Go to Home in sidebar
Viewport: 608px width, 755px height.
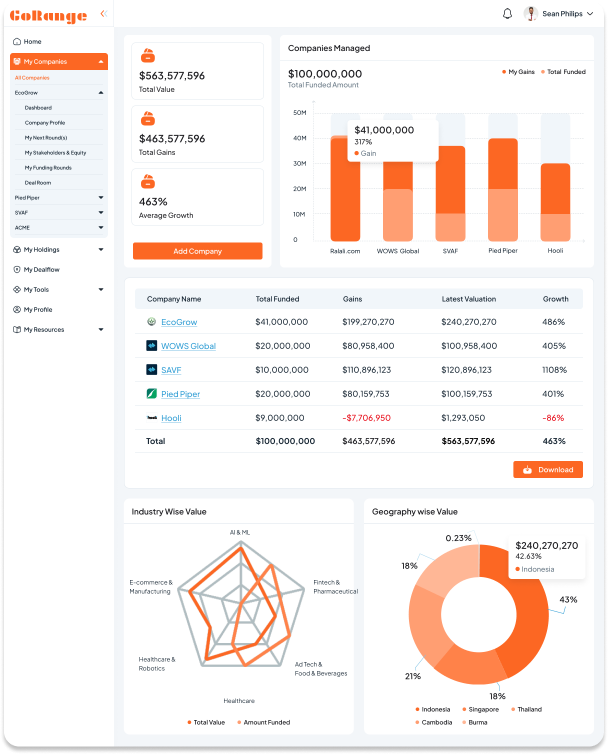[32, 41]
